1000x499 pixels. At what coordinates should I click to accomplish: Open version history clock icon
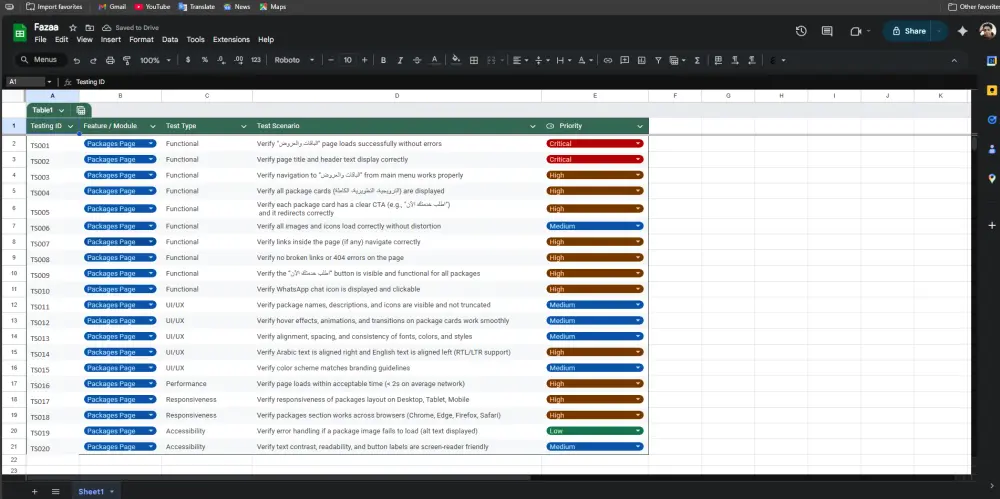click(801, 31)
